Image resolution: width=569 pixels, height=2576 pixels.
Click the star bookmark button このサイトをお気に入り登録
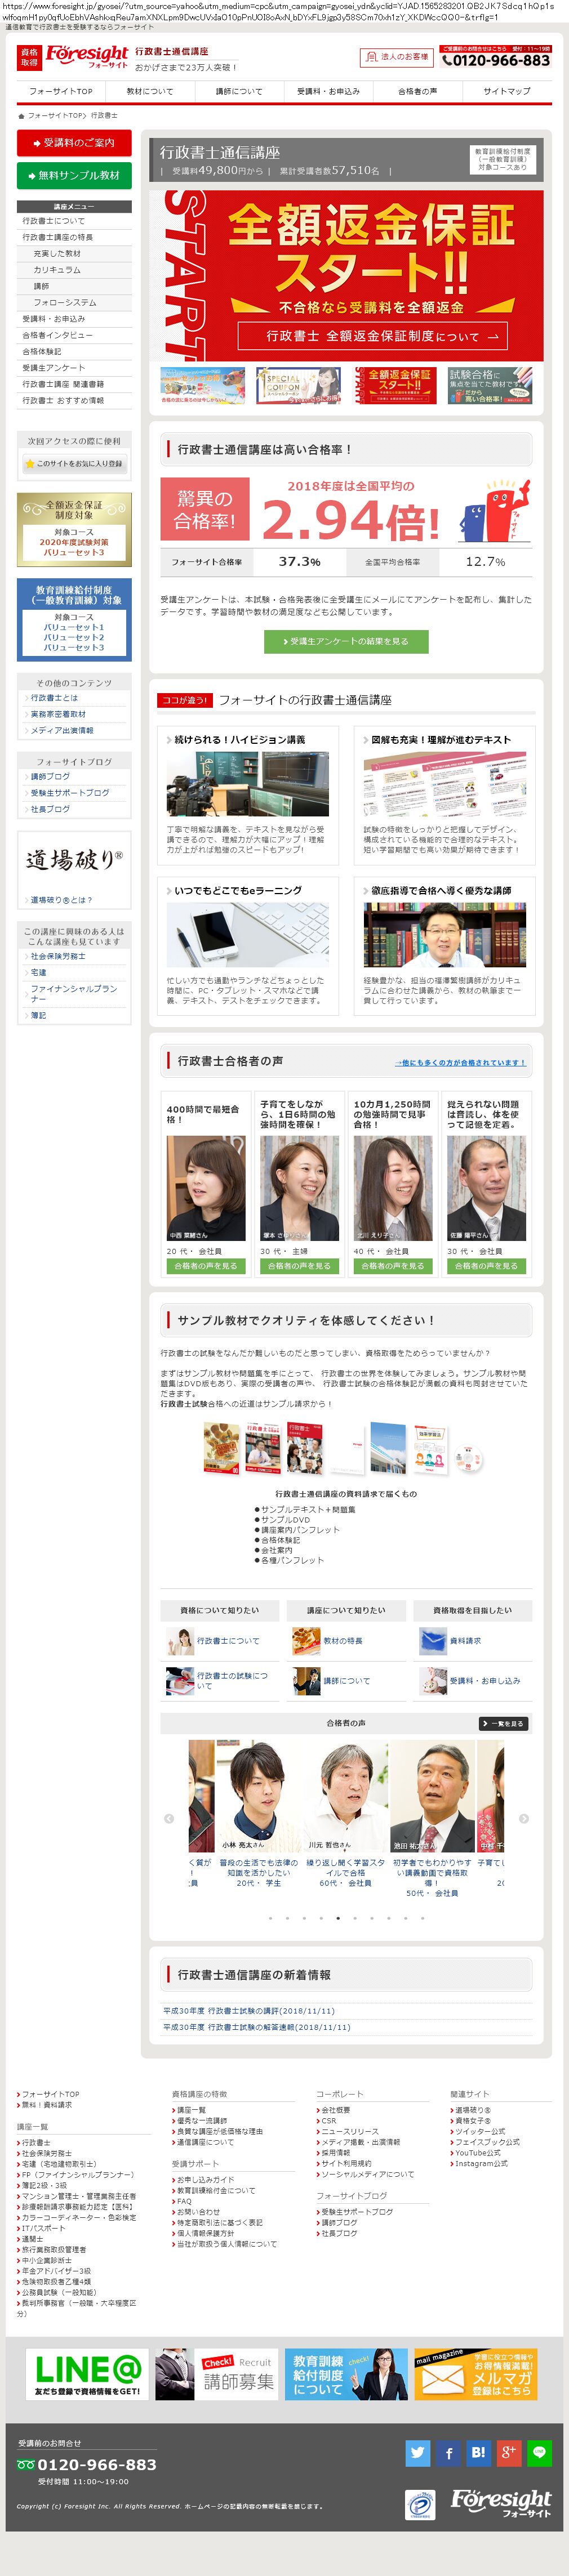coord(74,464)
